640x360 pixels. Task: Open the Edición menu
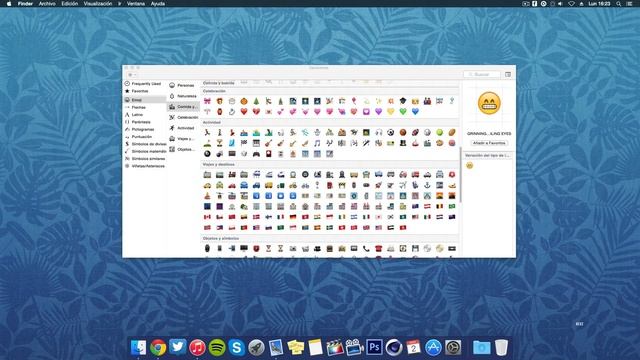click(69, 4)
